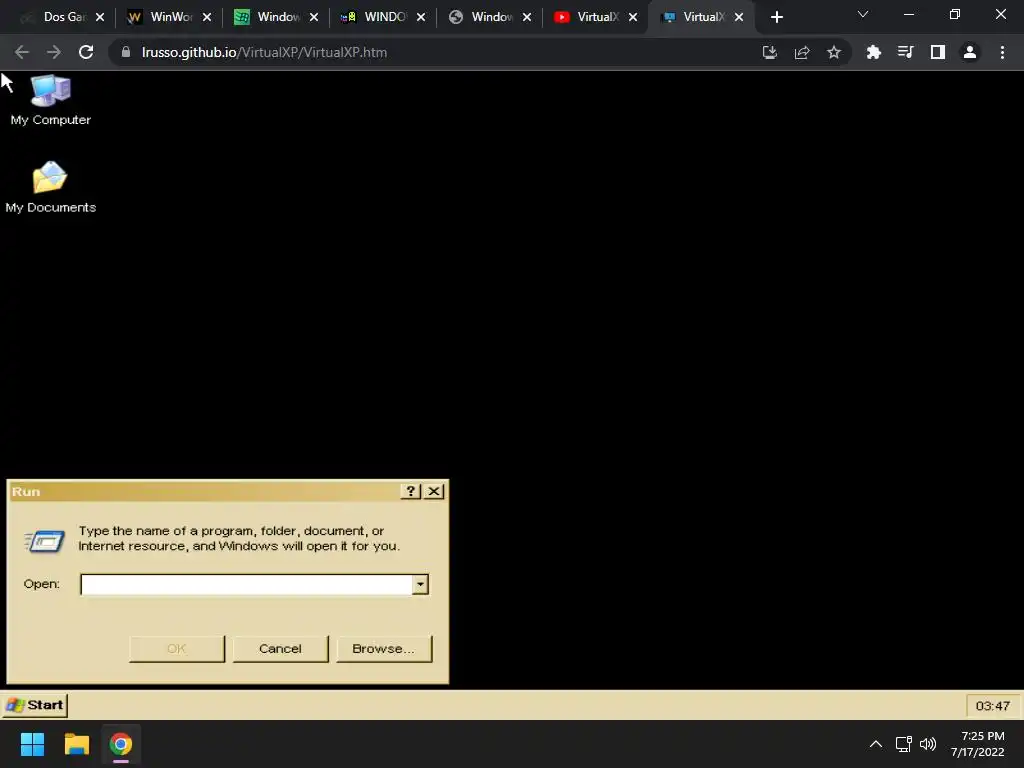The width and height of the screenshot is (1024, 768).
Task: Click the volume speaker tray icon
Action: click(x=927, y=744)
